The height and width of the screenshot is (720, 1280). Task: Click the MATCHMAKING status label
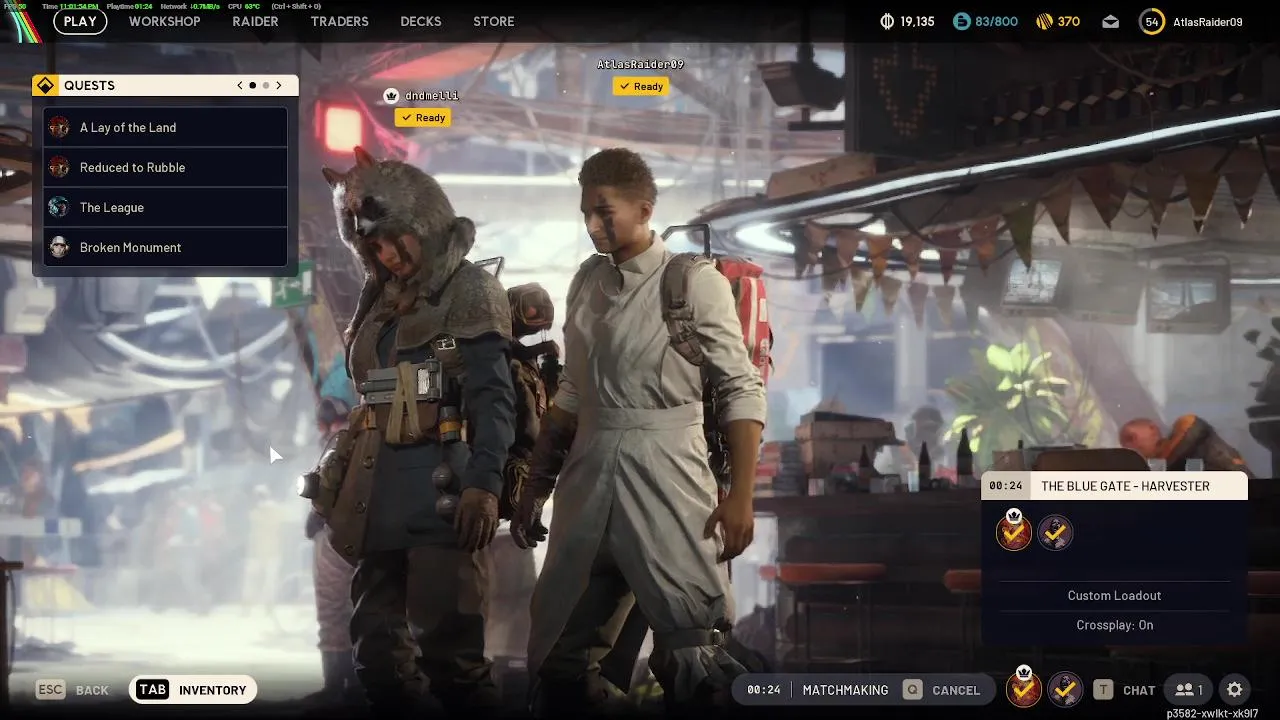pyautogui.click(x=845, y=690)
